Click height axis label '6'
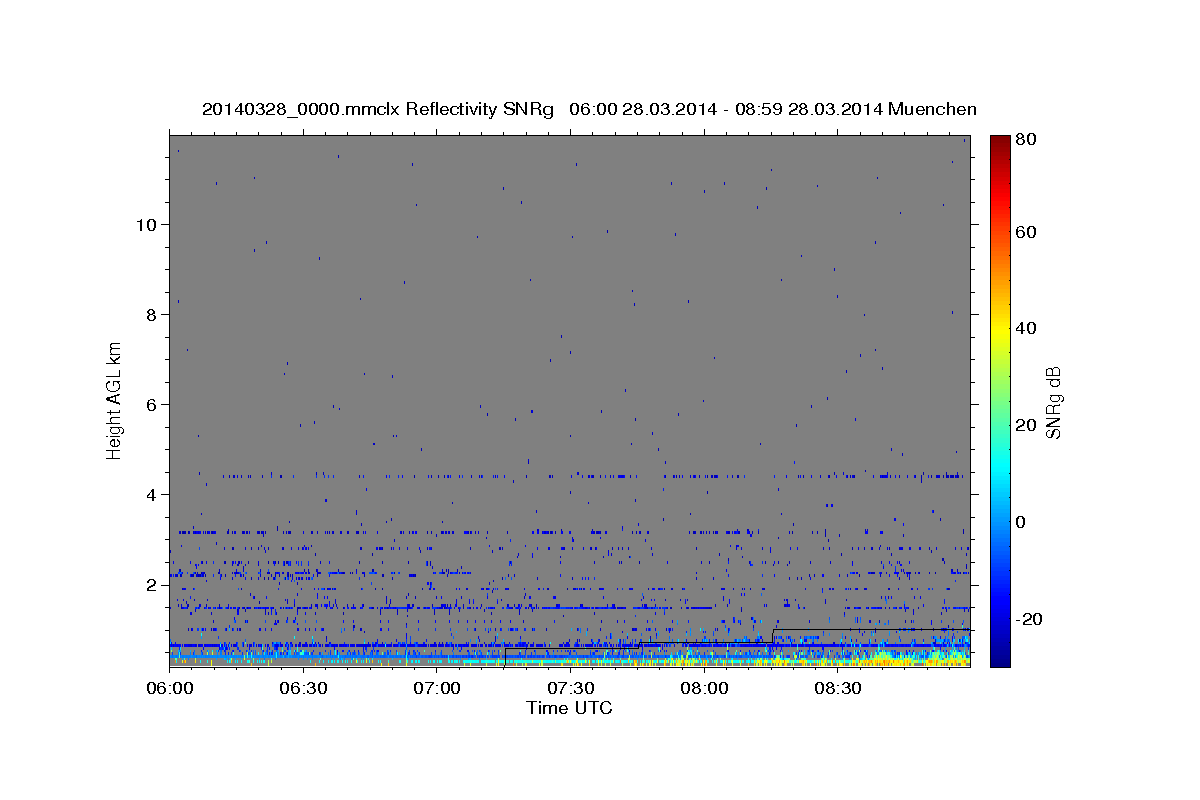The image size is (1200, 800). (150, 404)
